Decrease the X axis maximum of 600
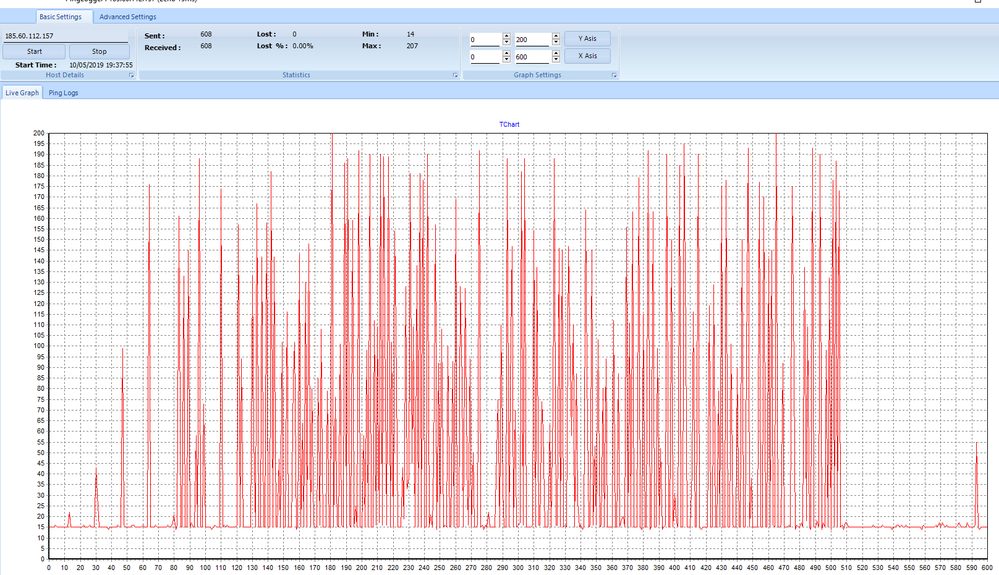The image size is (999, 575). click(x=556, y=60)
